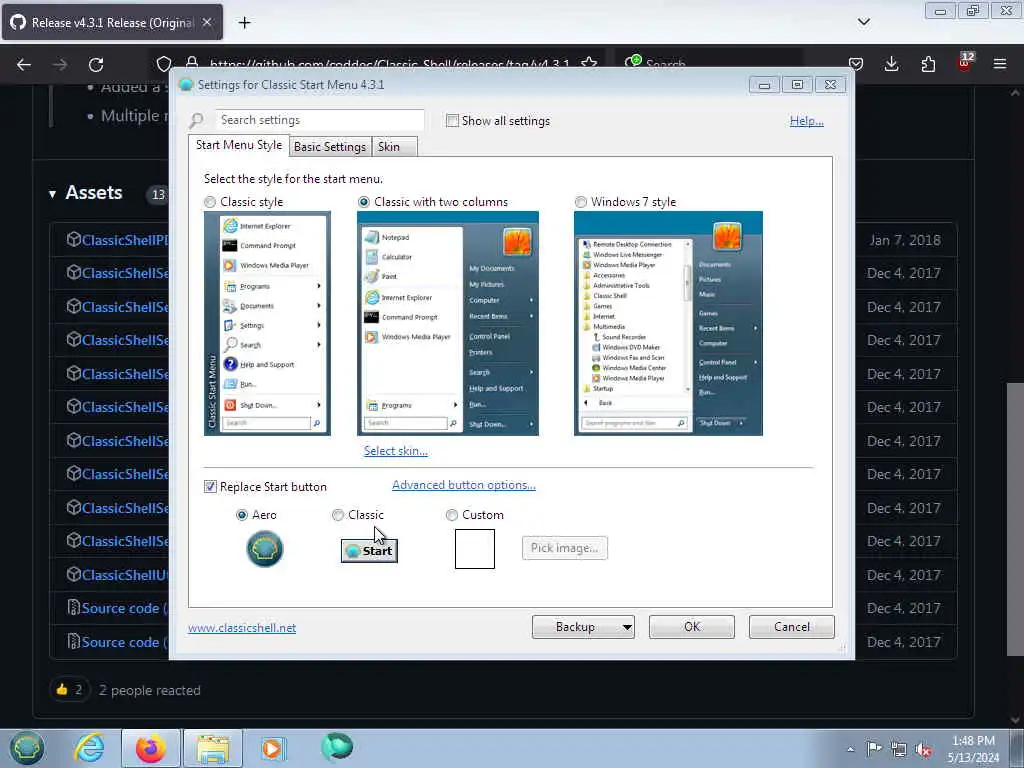
Task: Click the shield tracking protection icon
Action: tap(164, 64)
